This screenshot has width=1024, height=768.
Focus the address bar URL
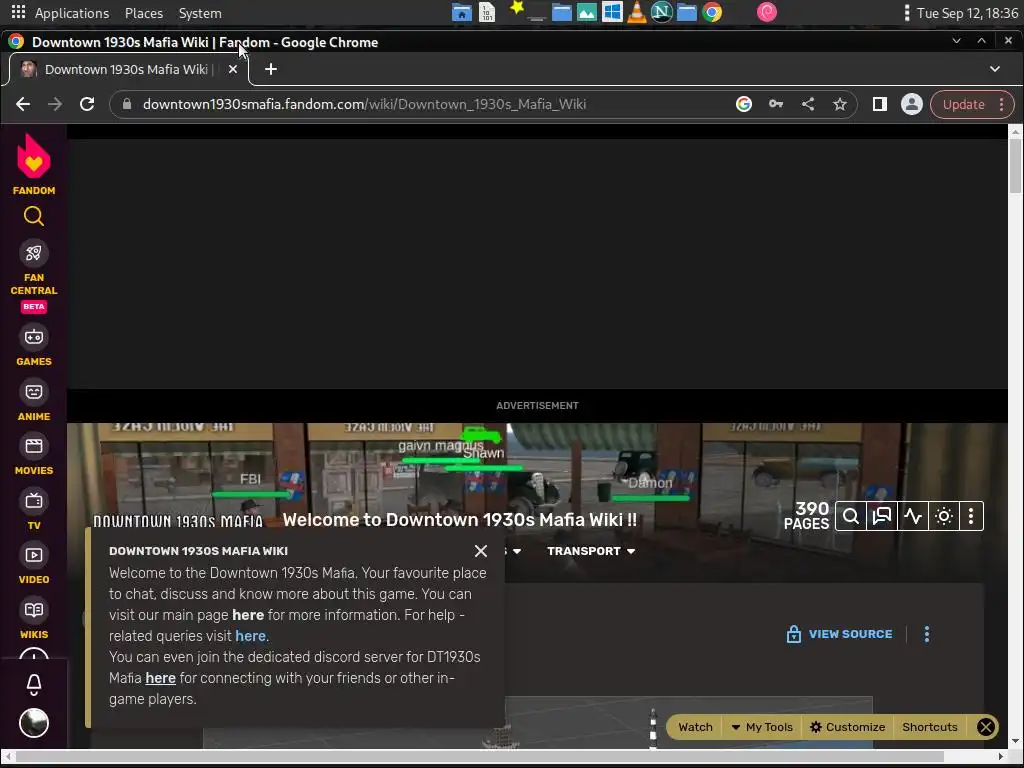coord(364,104)
